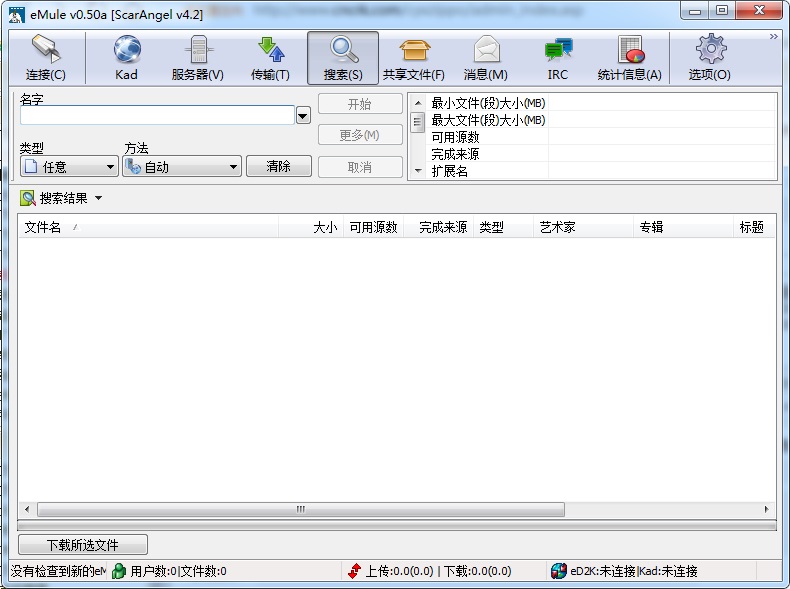Click the results horizontal scrollbar left arrow

[x=27, y=509]
